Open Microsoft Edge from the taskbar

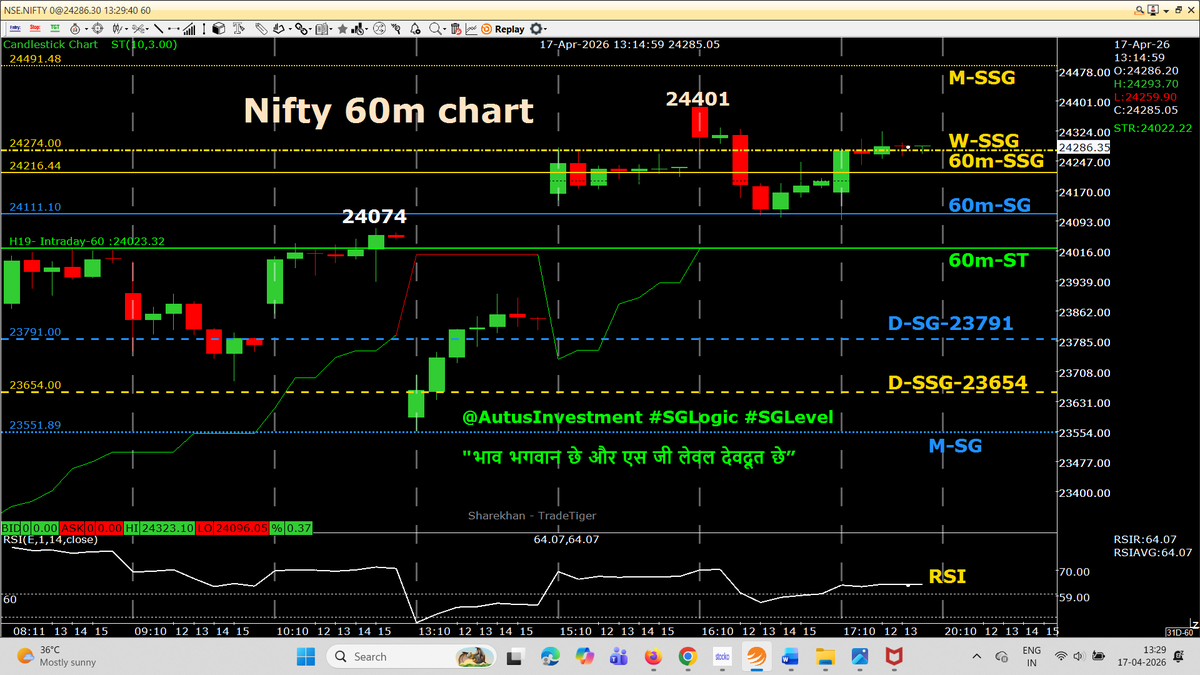(x=550, y=656)
